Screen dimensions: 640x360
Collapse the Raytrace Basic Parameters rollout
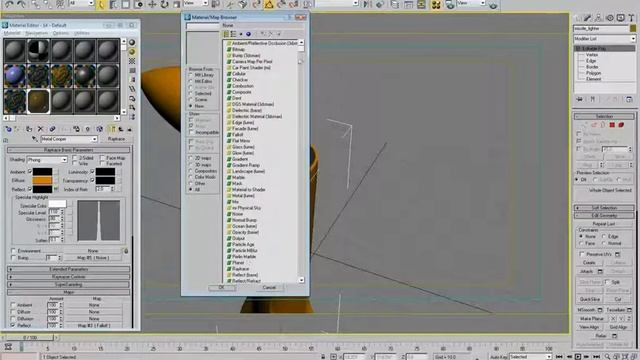pyautogui.click(x=69, y=150)
